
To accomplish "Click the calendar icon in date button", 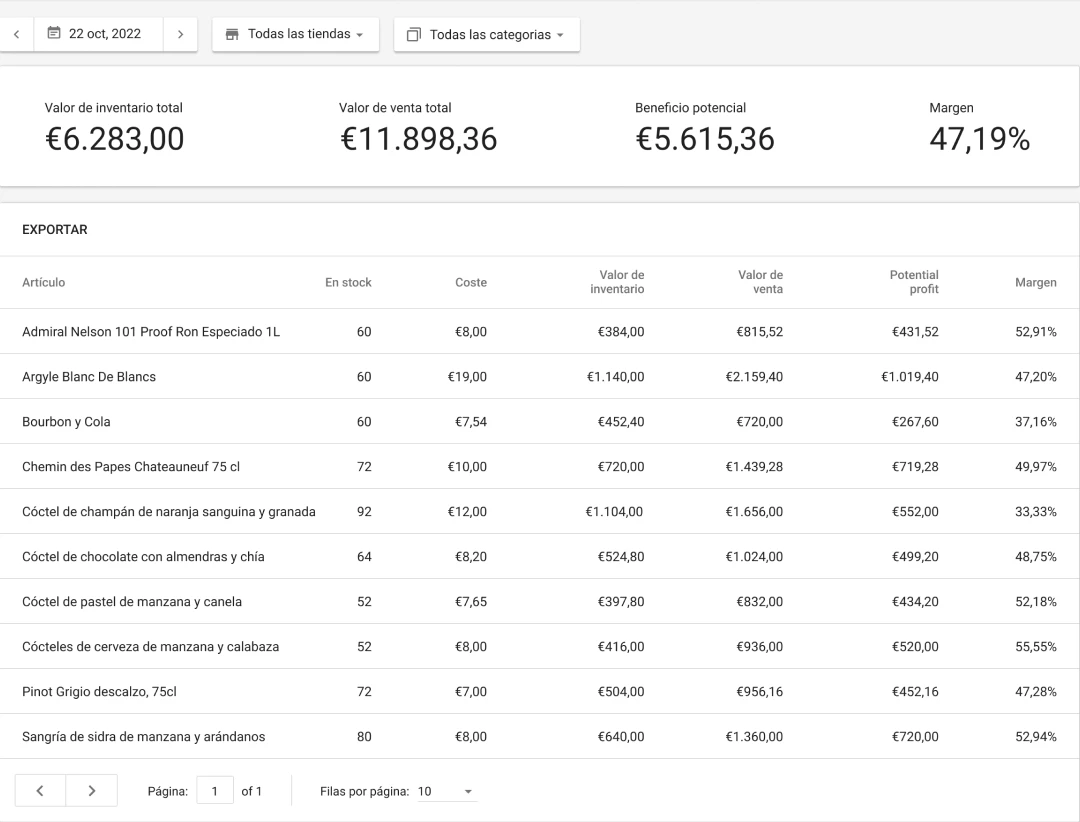I will (55, 34).
